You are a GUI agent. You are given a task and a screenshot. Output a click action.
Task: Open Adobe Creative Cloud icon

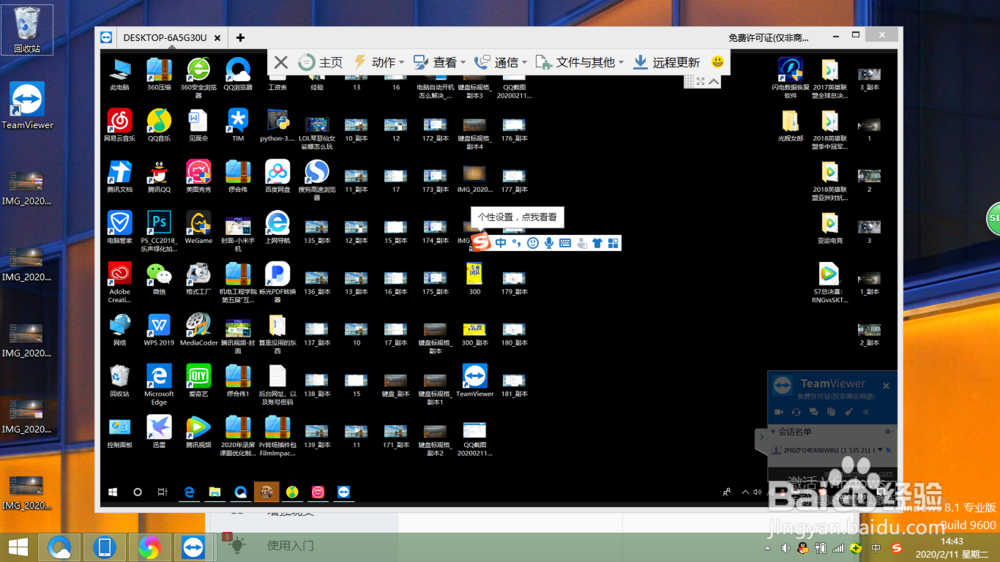click(119, 281)
